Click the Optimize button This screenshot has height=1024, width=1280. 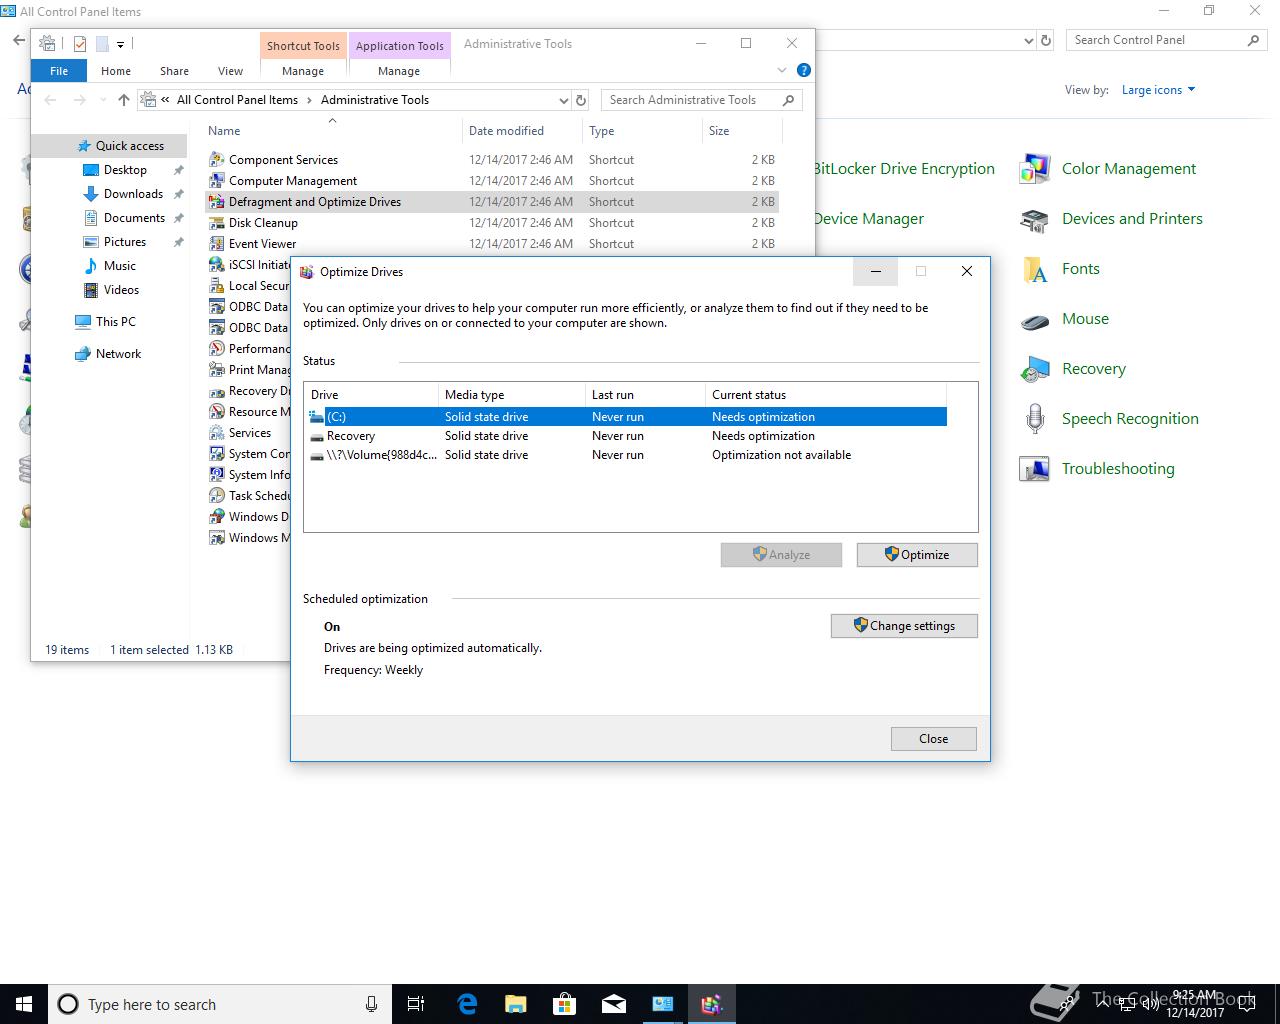[917, 555]
